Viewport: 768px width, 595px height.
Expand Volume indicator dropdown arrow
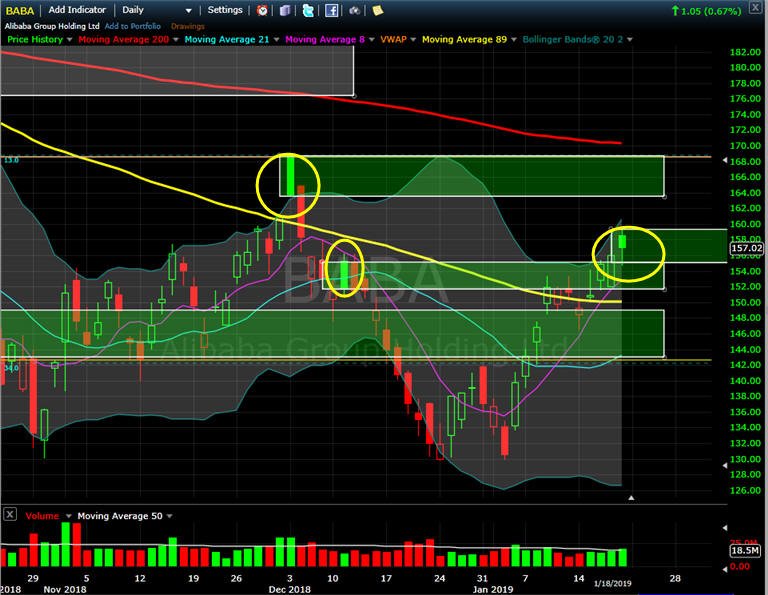(x=69, y=516)
